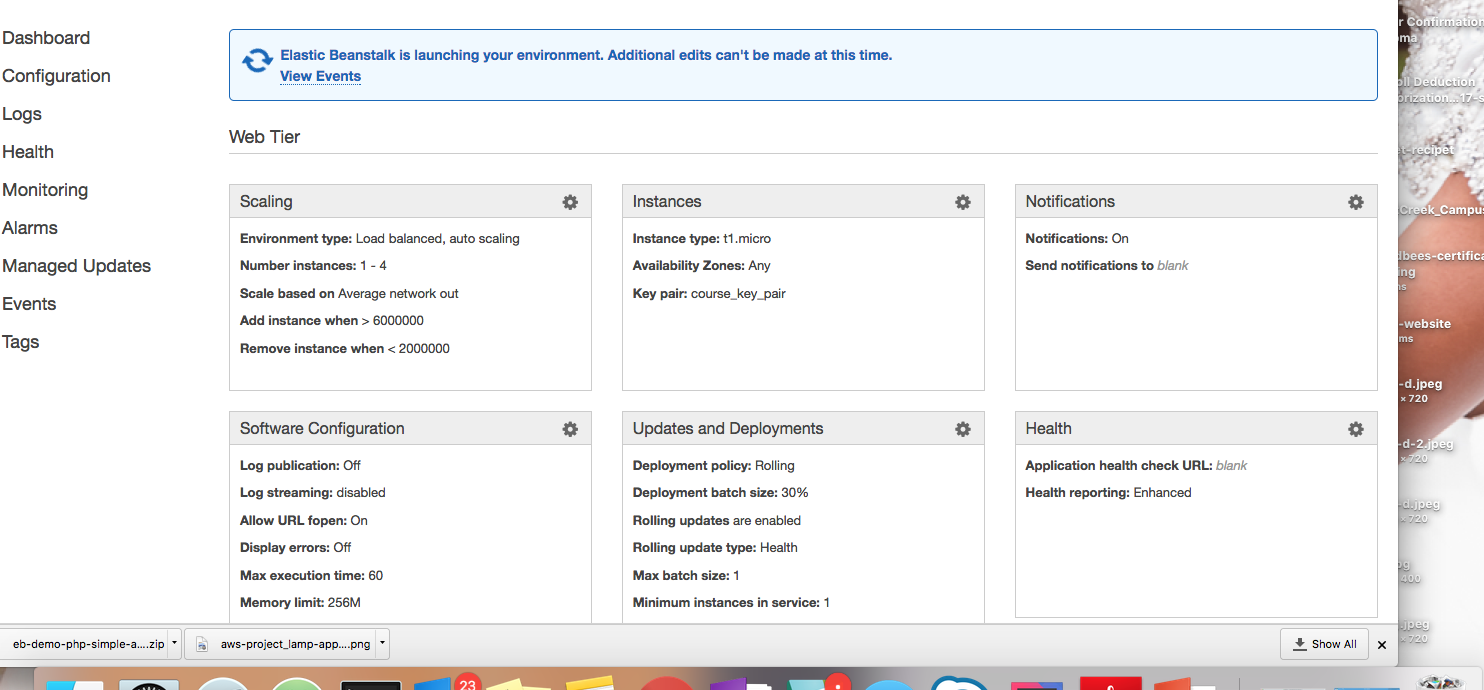Click 'Log streaming: disabled' text

313,493
